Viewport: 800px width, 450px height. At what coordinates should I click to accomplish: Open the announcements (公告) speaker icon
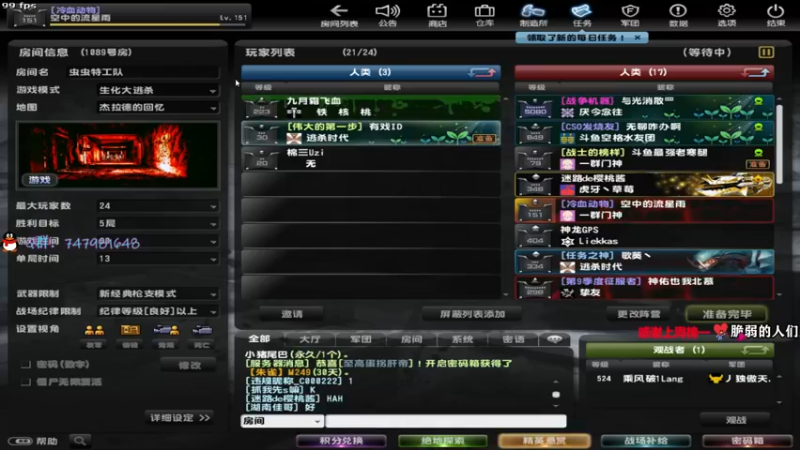tap(388, 15)
